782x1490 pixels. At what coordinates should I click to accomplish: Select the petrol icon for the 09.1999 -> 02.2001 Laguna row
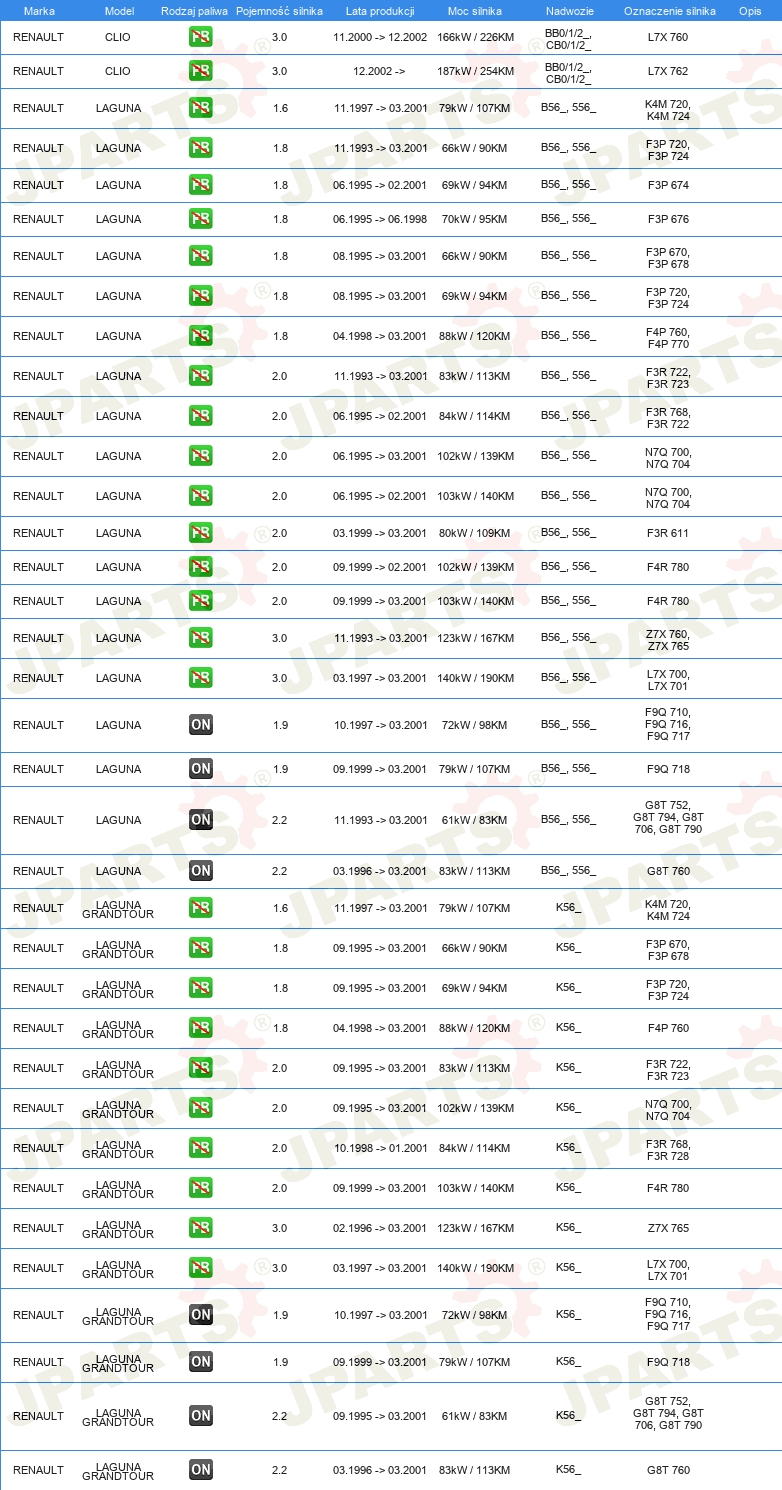(200, 567)
